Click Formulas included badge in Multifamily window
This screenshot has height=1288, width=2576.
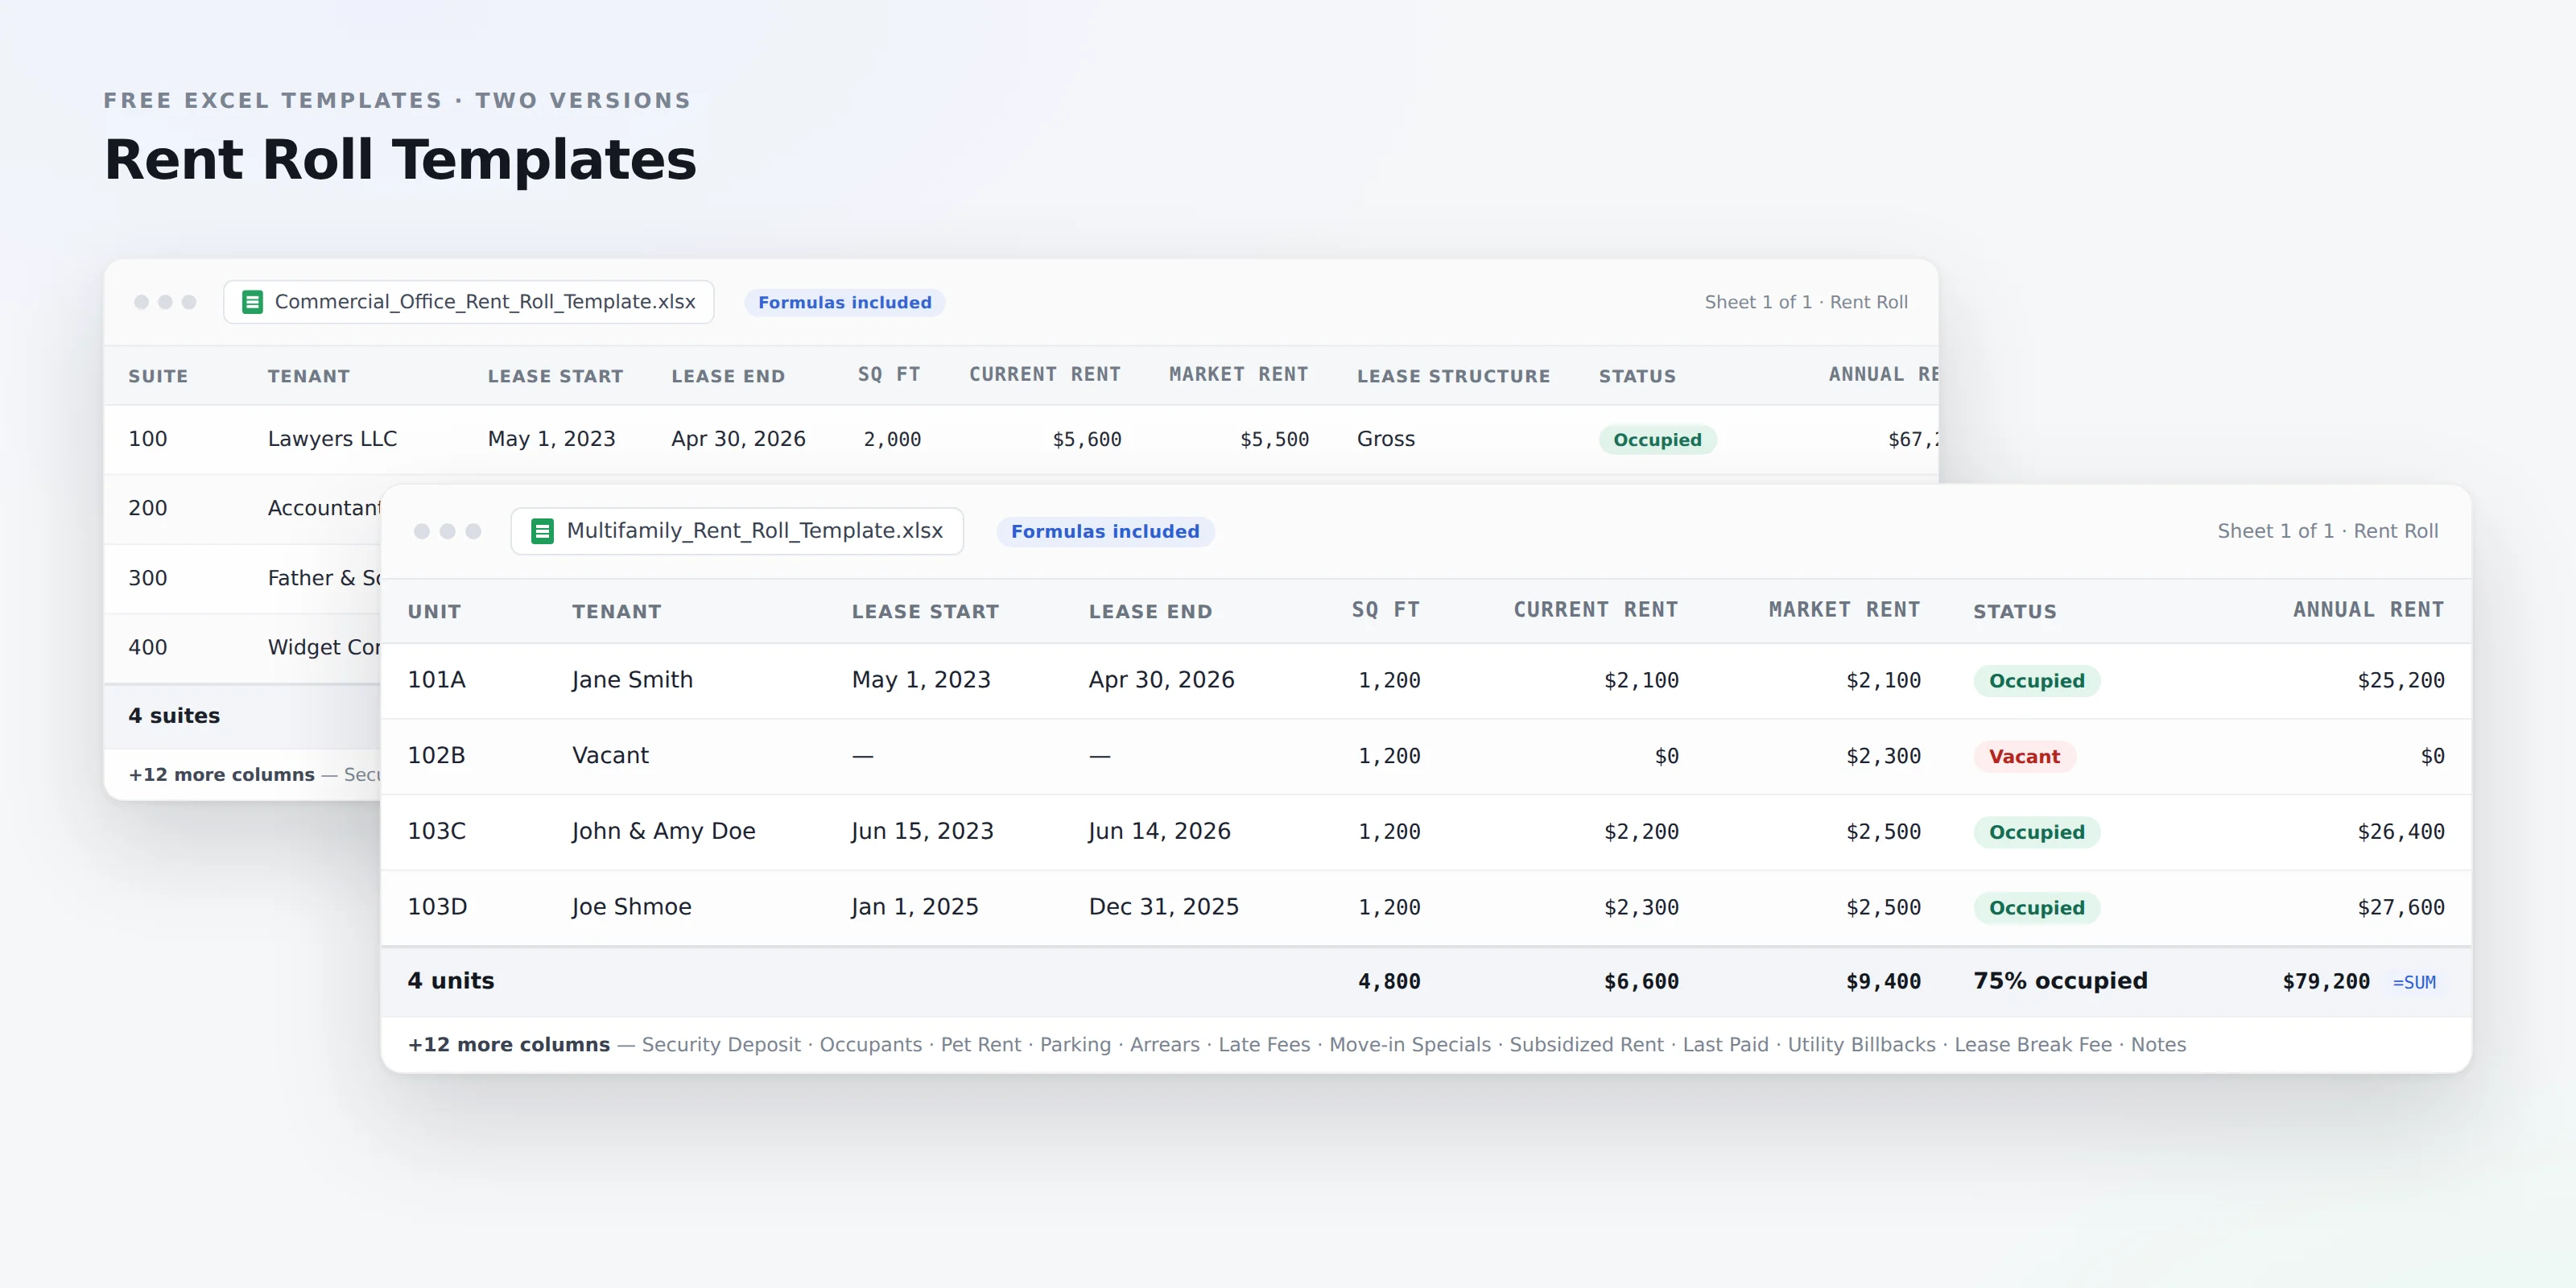[1105, 531]
